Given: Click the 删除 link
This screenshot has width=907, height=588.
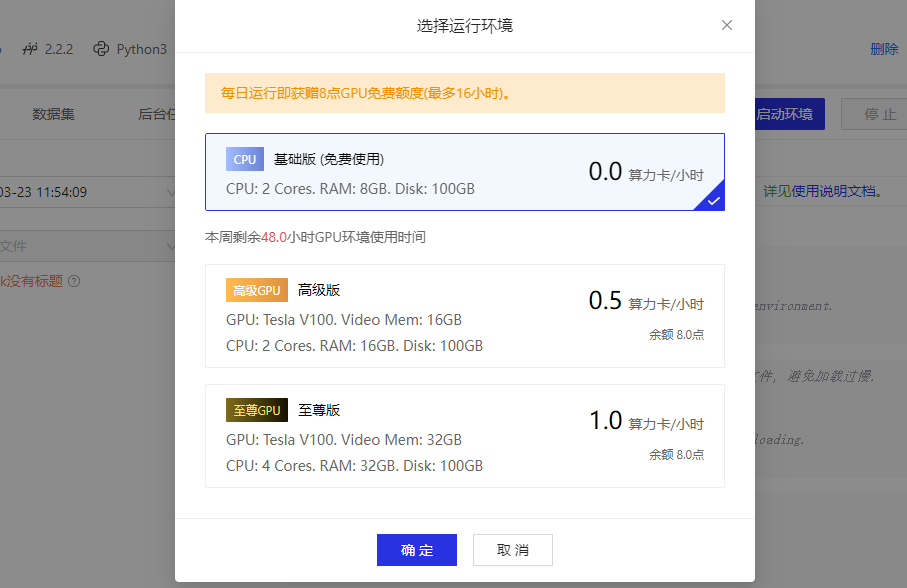Looking at the screenshot, I should (x=884, y=49).
